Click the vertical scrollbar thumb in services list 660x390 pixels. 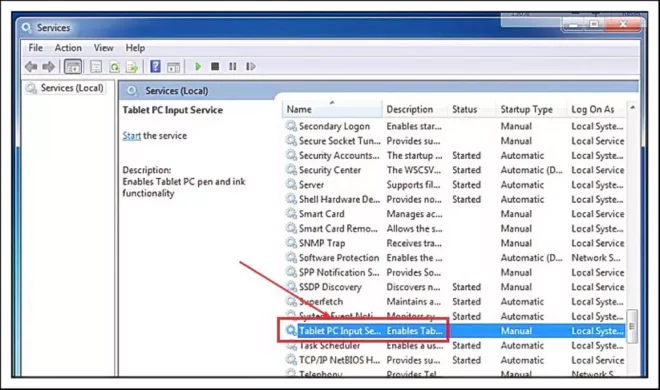(632, 326)
